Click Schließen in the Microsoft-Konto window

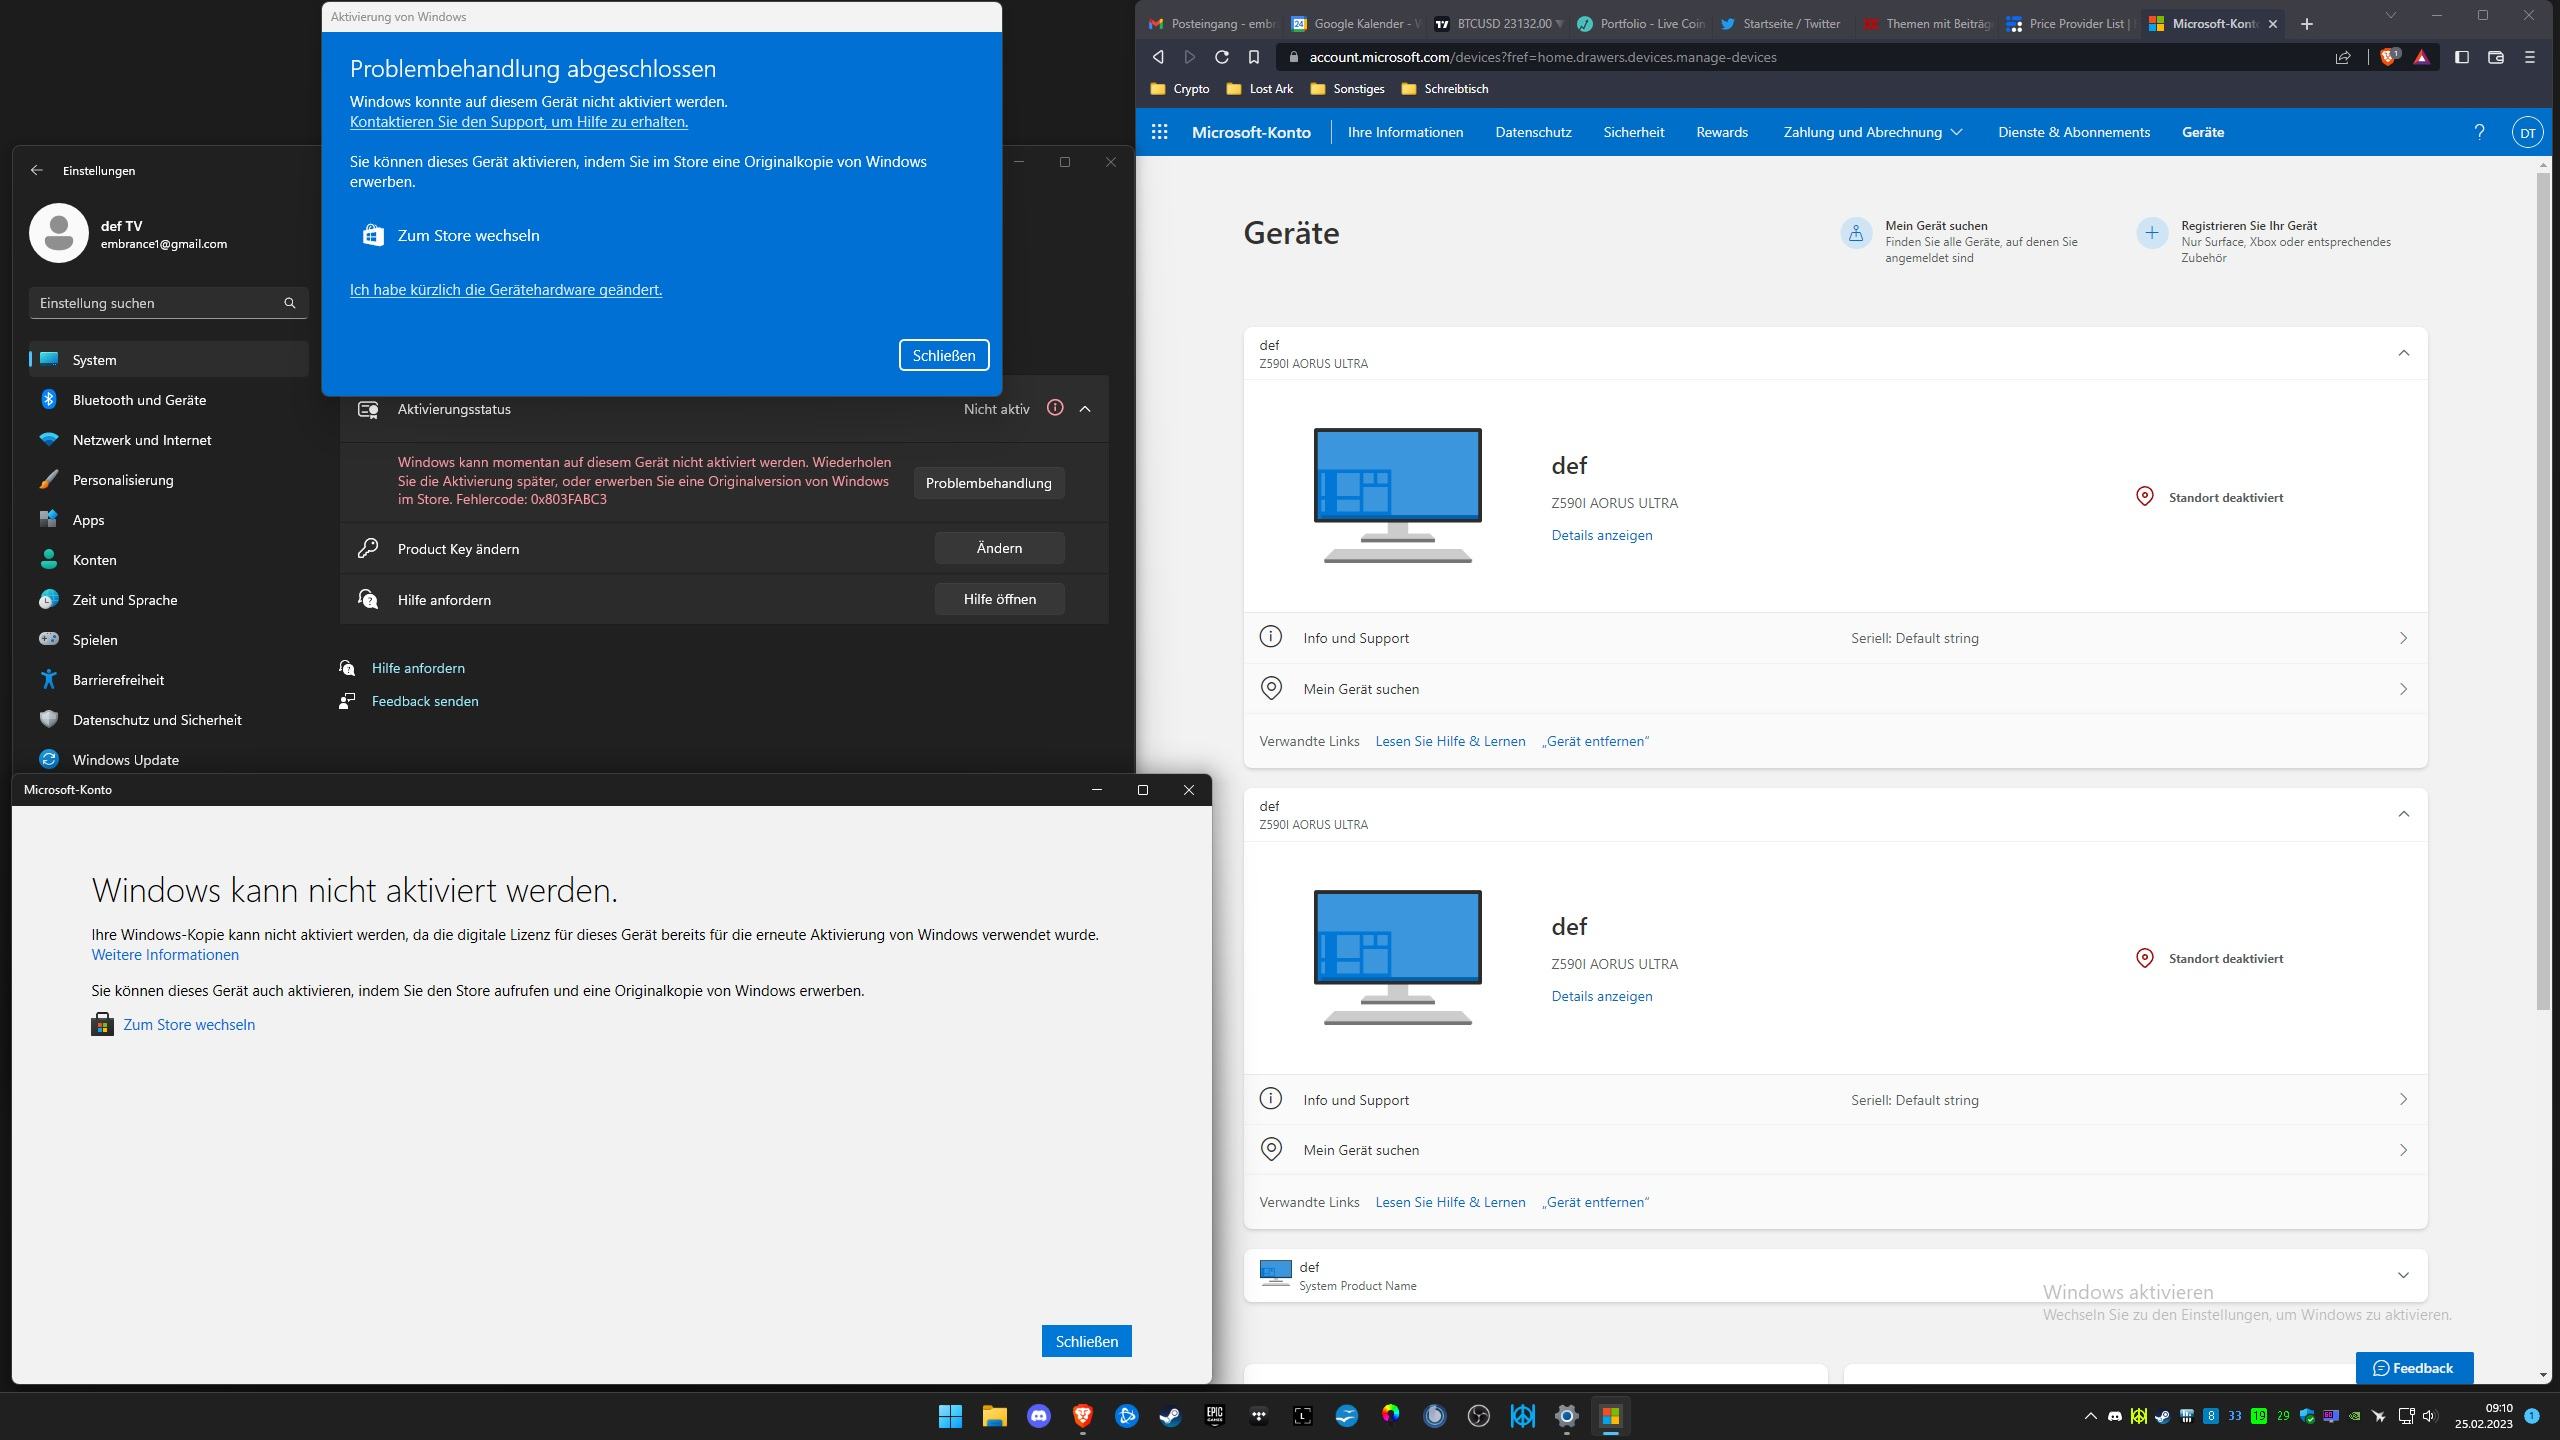(1086, 1341)
